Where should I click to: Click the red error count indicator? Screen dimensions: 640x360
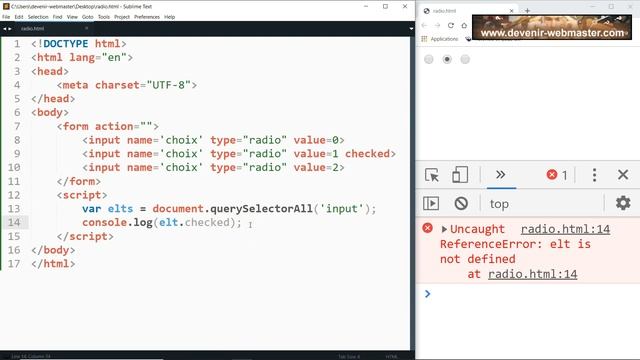tap(557, 175)
